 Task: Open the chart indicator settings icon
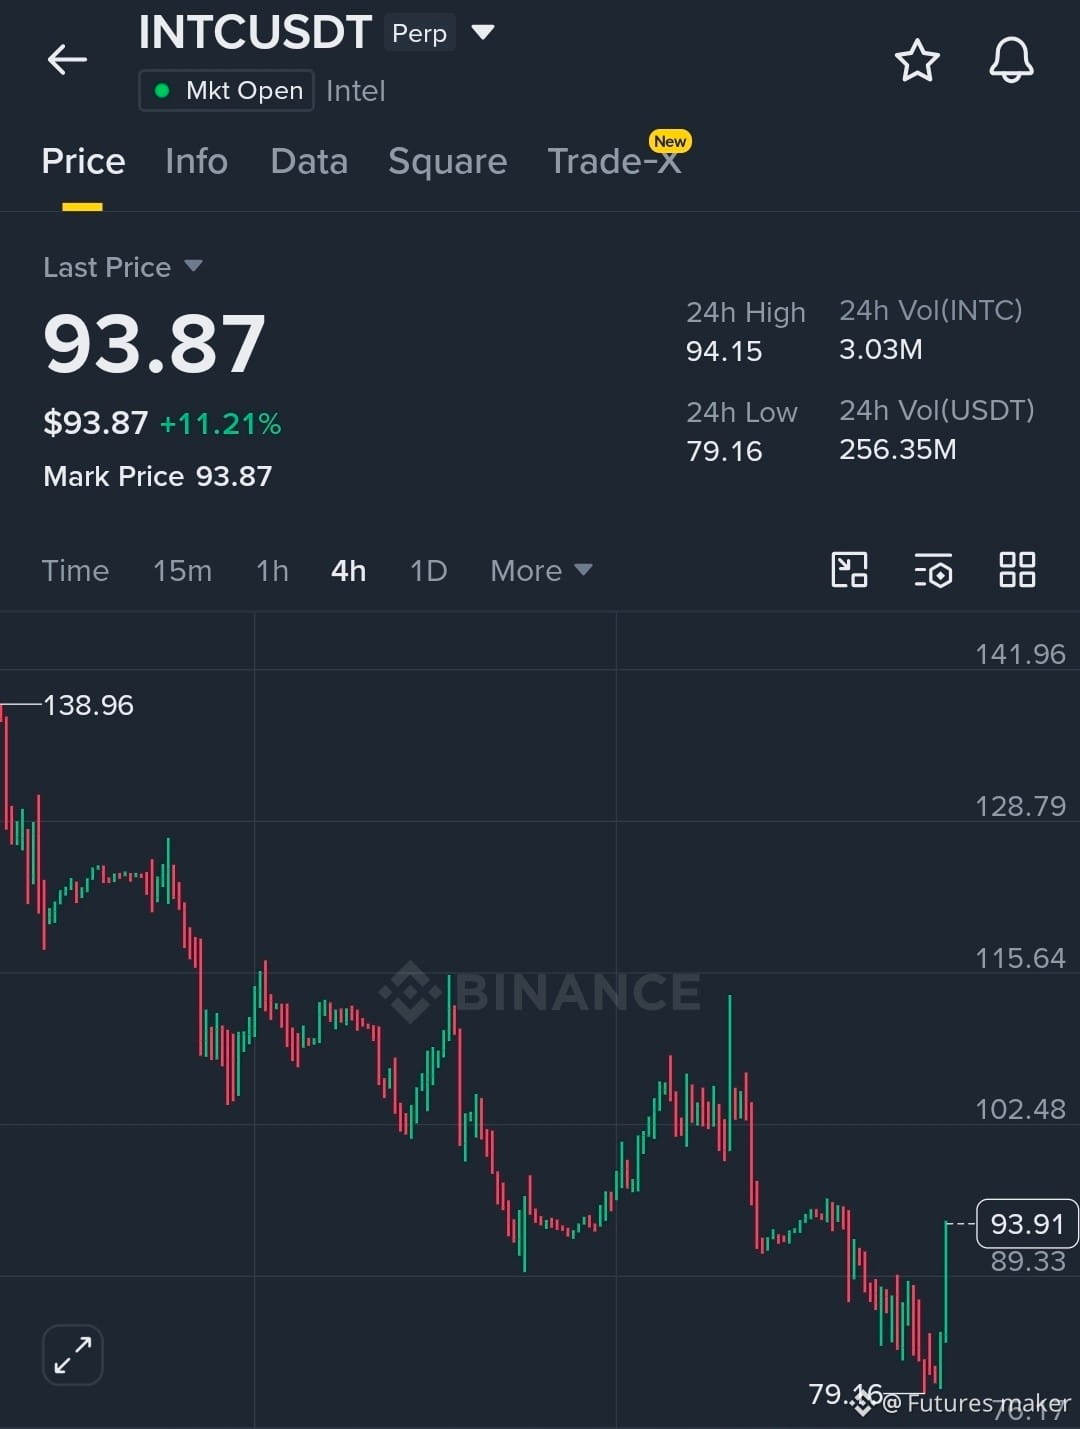933,570
